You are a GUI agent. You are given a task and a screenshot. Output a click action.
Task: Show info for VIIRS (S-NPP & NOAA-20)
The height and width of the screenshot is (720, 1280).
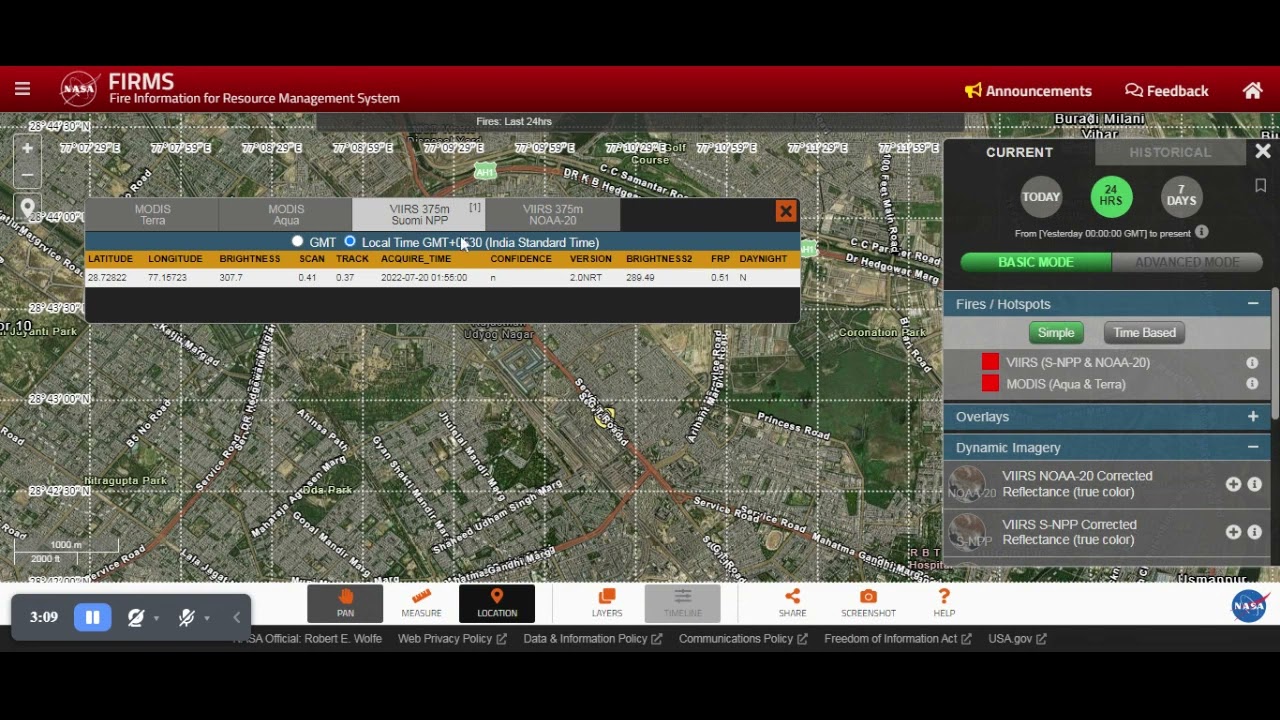point(1252,363)
